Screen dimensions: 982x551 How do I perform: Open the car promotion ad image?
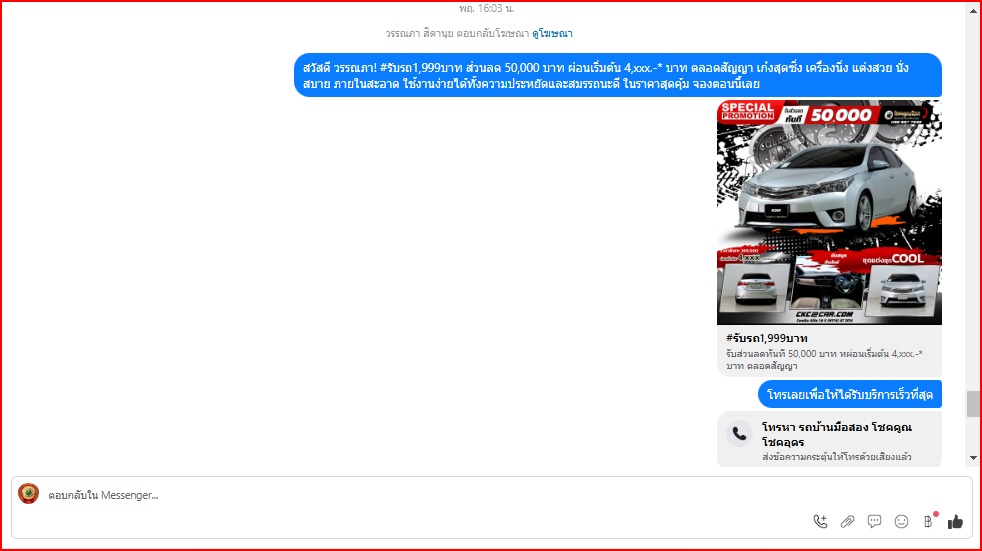click(x=829, y=212)
